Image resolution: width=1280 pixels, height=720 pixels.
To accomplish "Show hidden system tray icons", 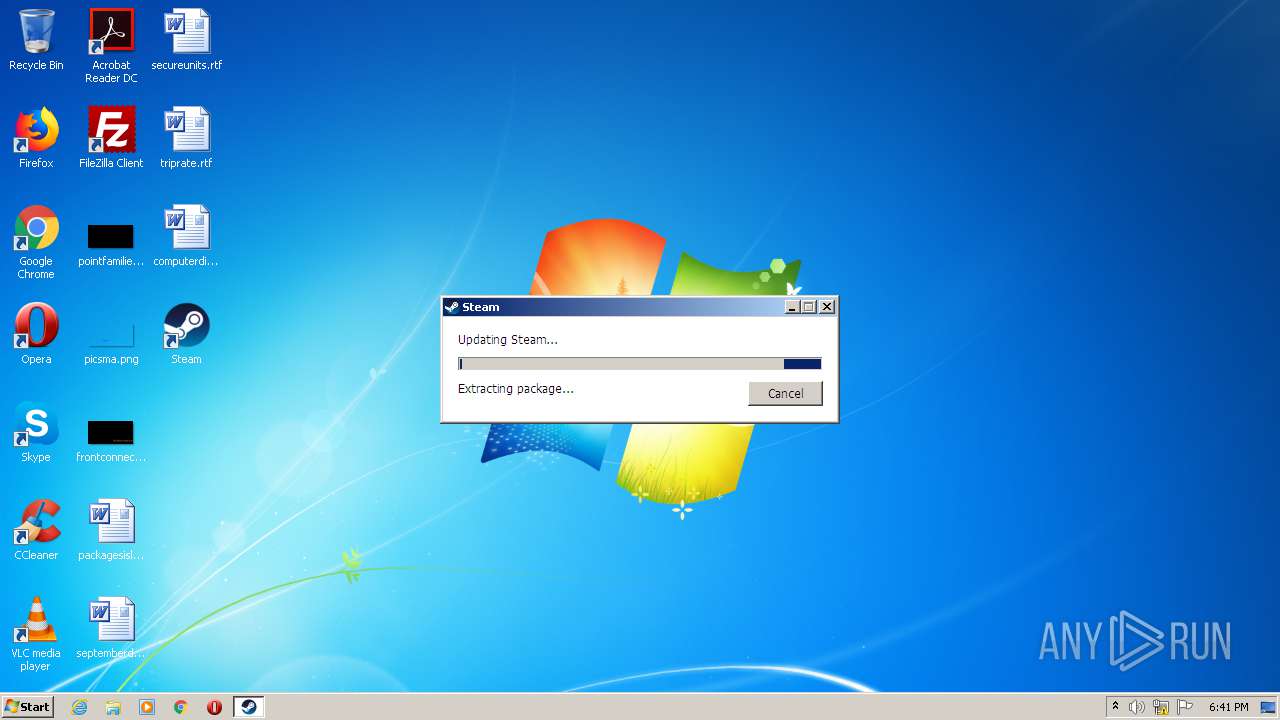I will point(1115,707).
